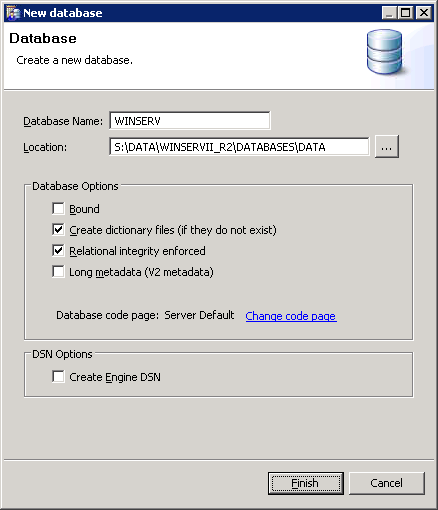The image size is (438, 510).
Task: Click the New database title bar text
Action: (x=63, y=13)
